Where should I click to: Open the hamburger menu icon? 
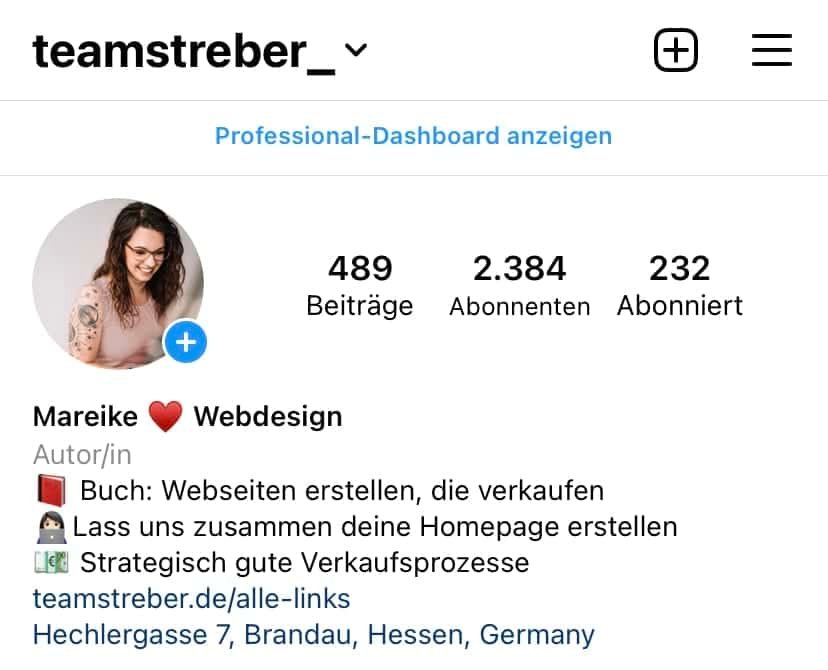click(771, 50)
